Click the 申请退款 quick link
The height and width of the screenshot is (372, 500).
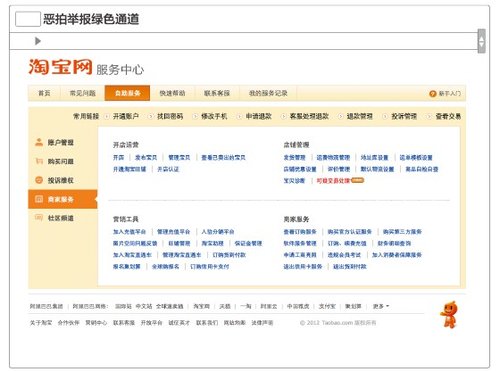(259, 116)
